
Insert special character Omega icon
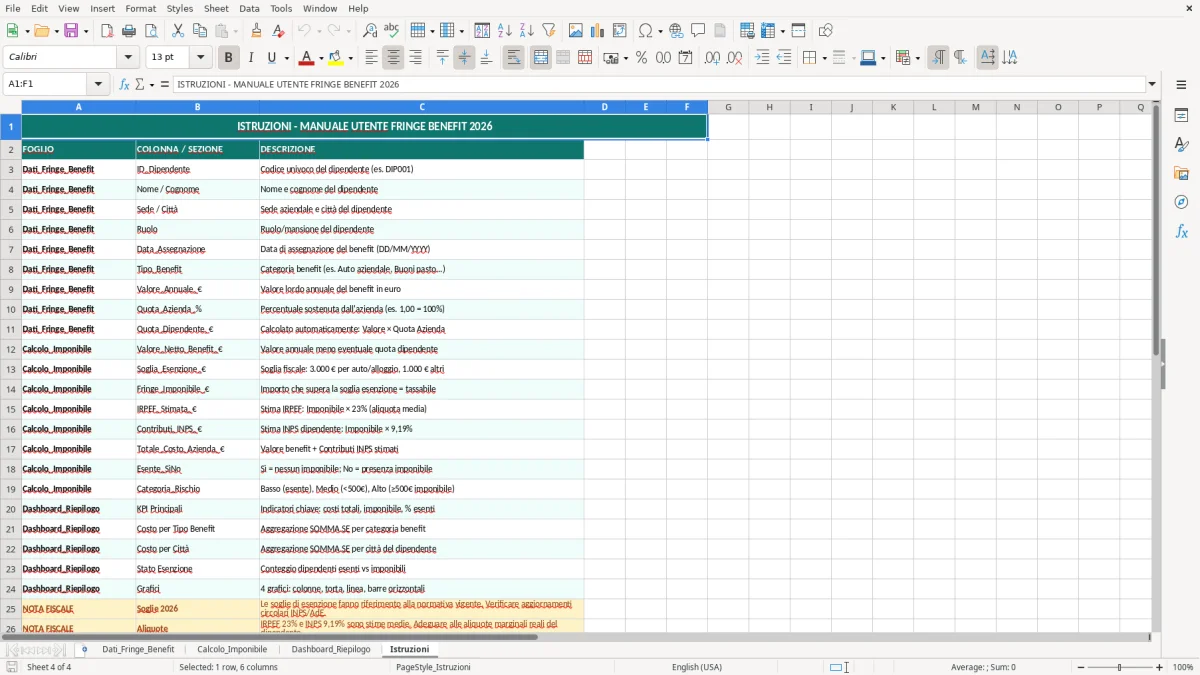645,31
